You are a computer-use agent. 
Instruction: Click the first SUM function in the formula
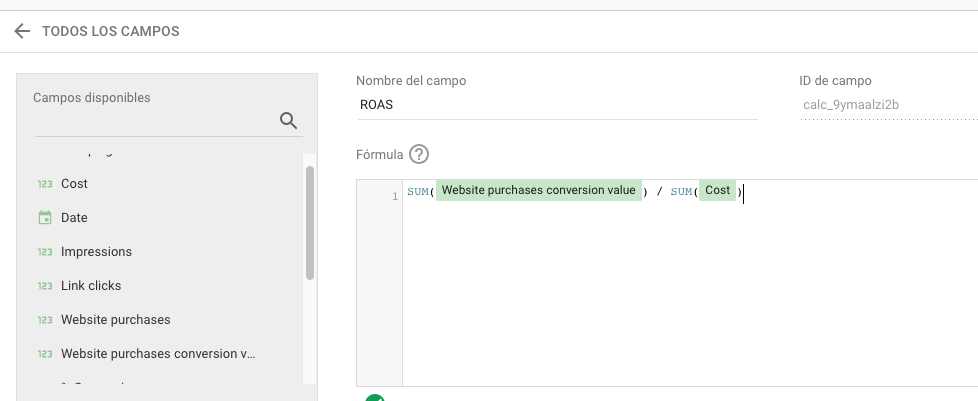click(418, 192)
